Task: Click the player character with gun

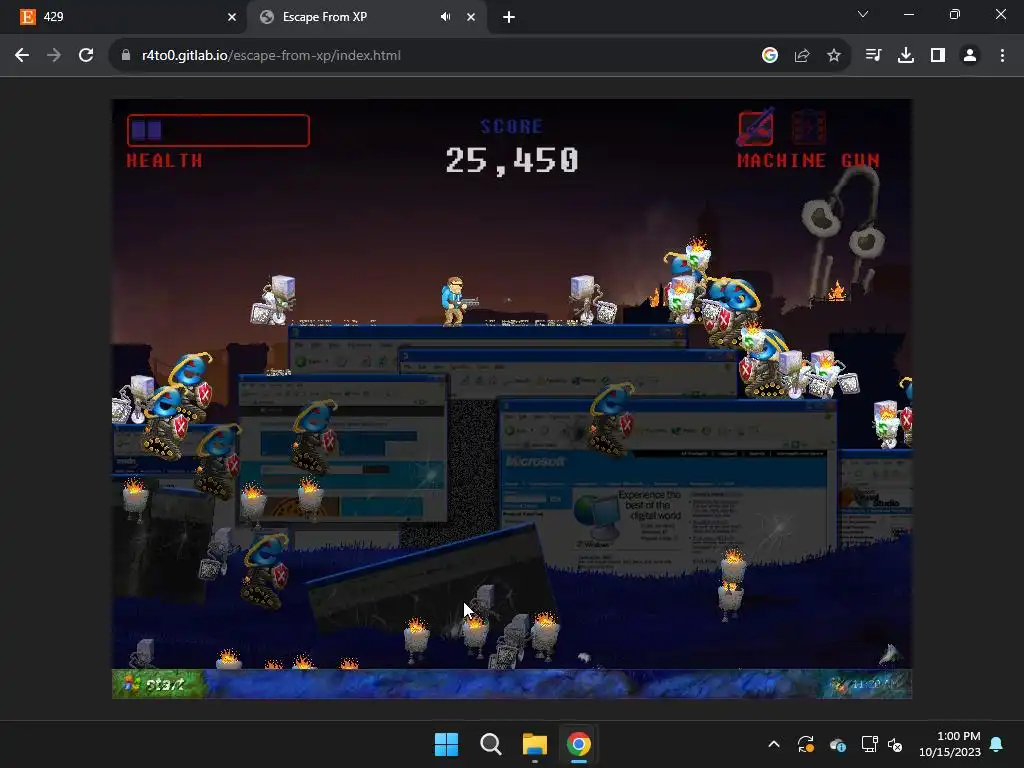Action: [x=457, y=301]
